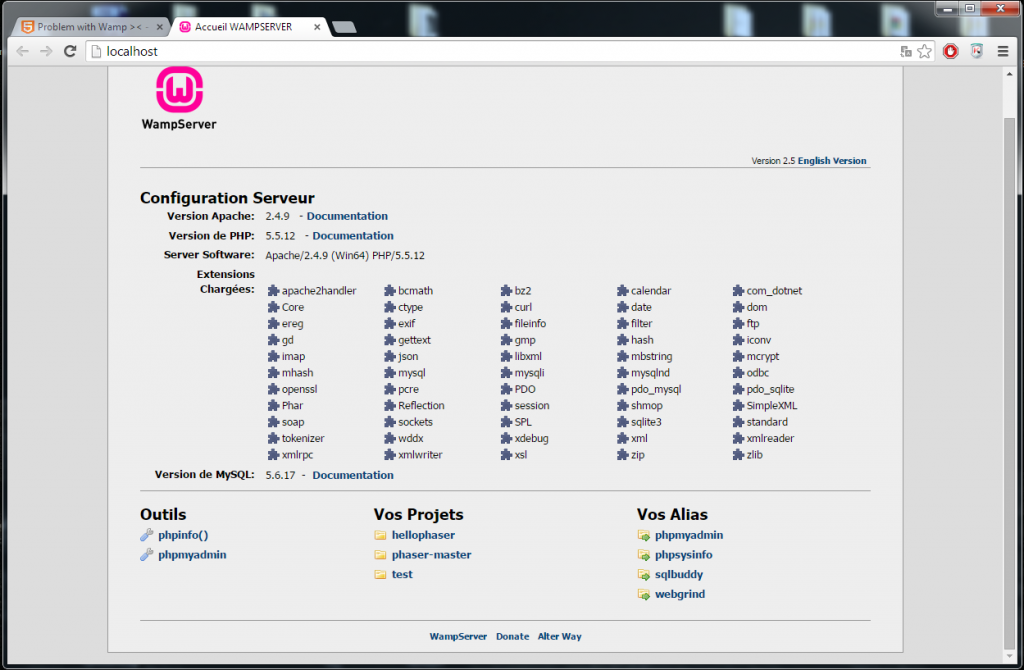This screenshot has height=670, width=1024.
Task: Click the shield extension icon
Action: point(976,51)
